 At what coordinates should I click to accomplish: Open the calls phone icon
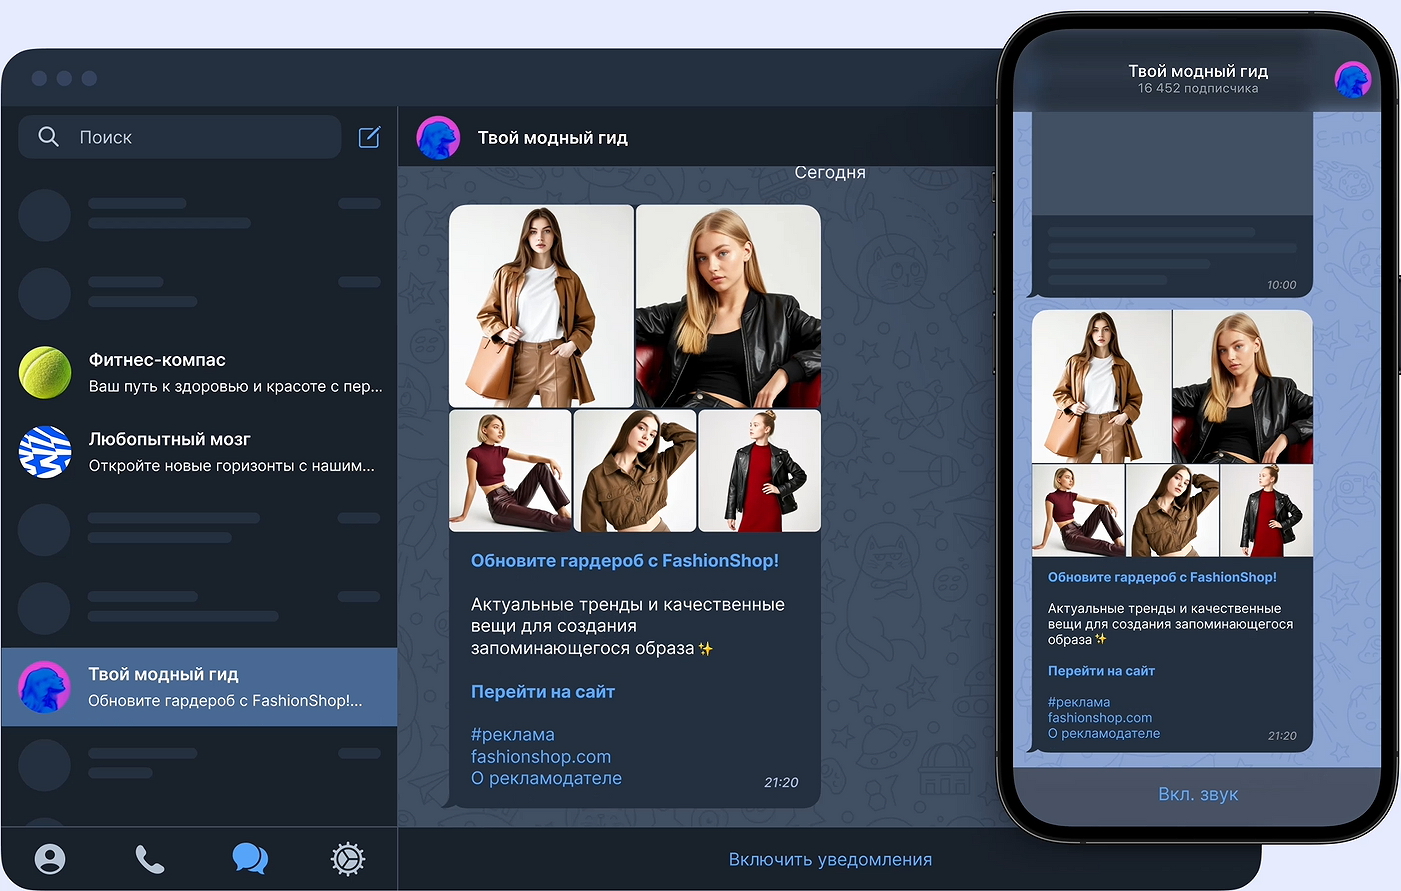pos(149,859)
